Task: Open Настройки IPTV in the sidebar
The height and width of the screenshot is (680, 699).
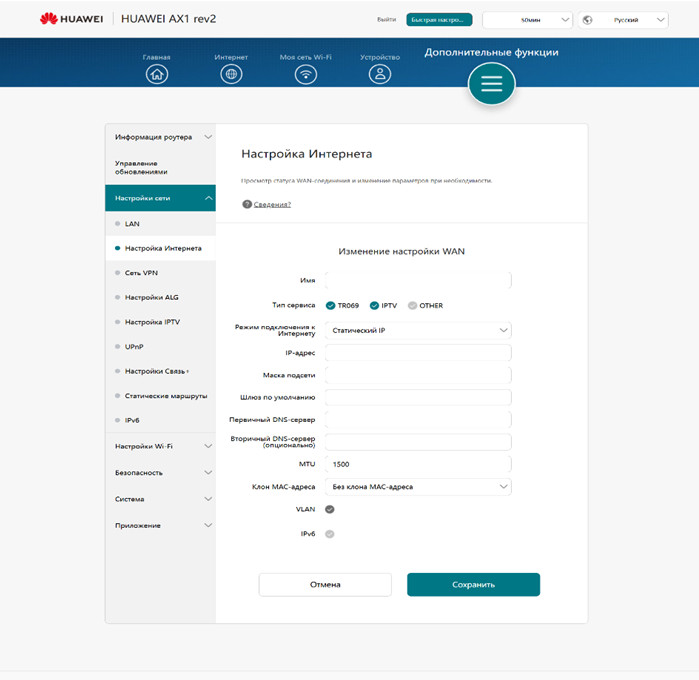Action: coord(152,322)
